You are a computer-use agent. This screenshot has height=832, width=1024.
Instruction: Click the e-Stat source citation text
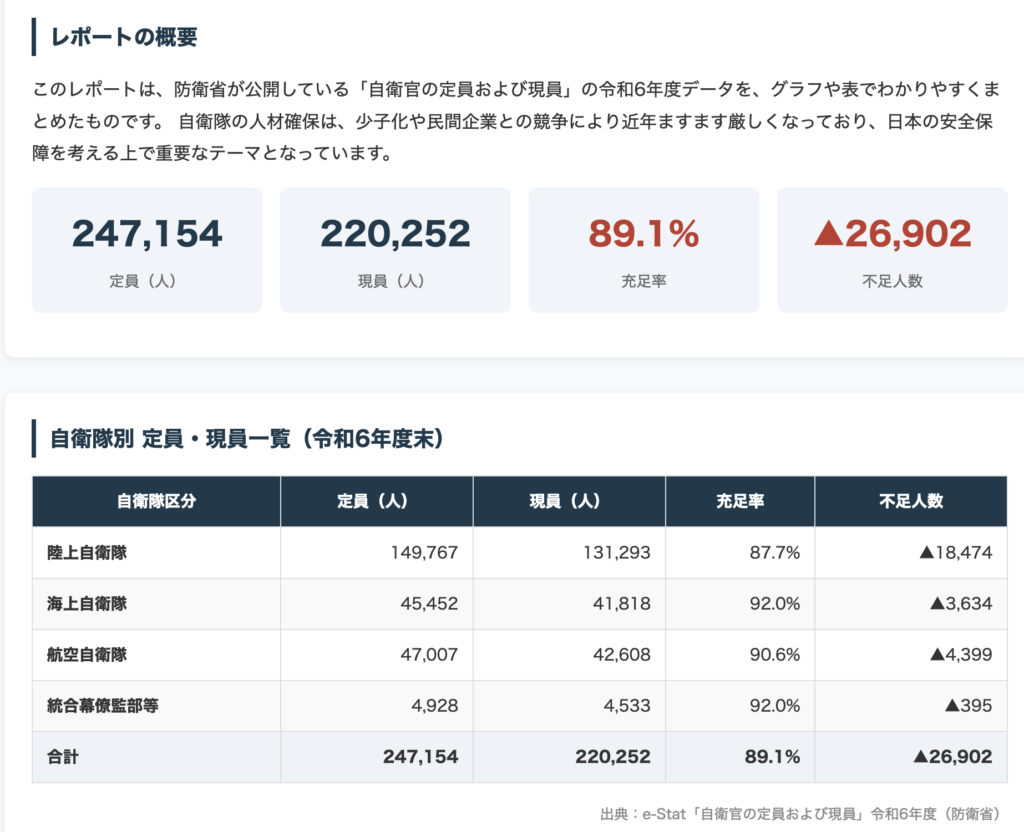[800, 813]
